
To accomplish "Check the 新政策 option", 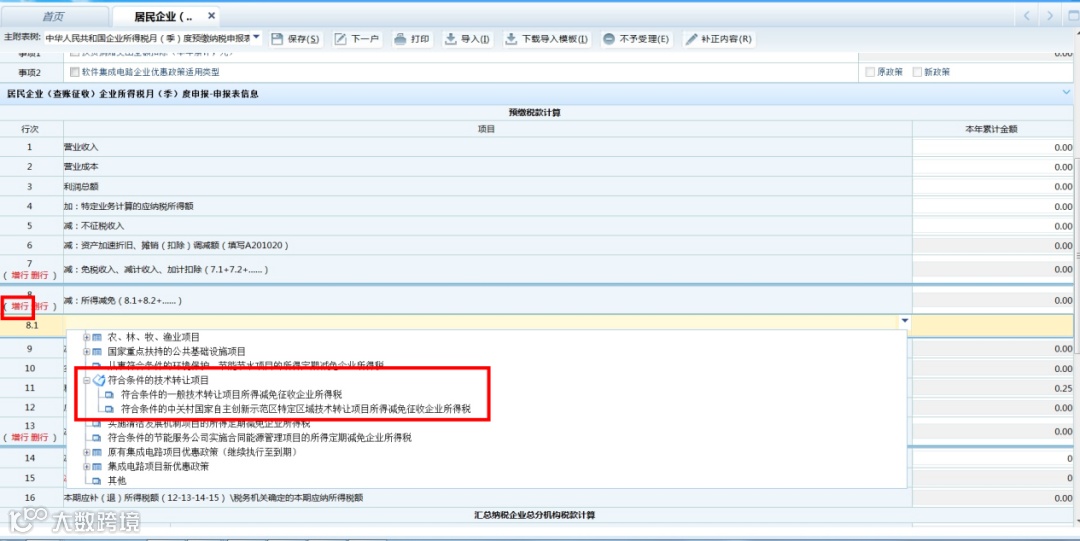I will 917,72.
